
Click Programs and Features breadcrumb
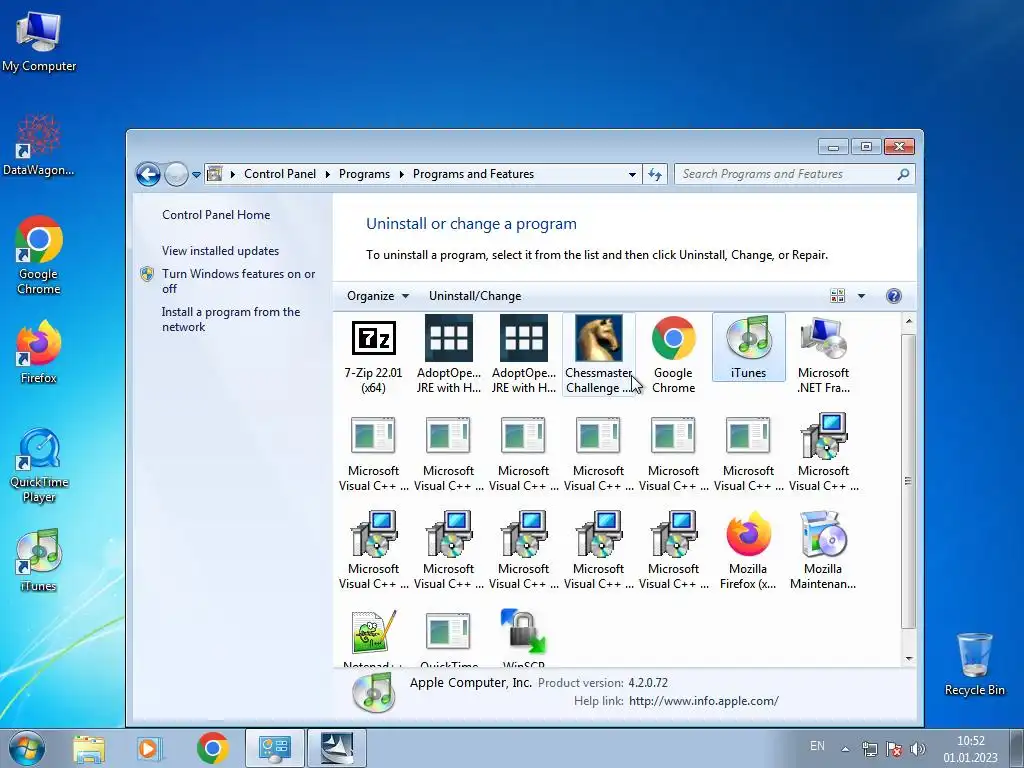(473, 174)
